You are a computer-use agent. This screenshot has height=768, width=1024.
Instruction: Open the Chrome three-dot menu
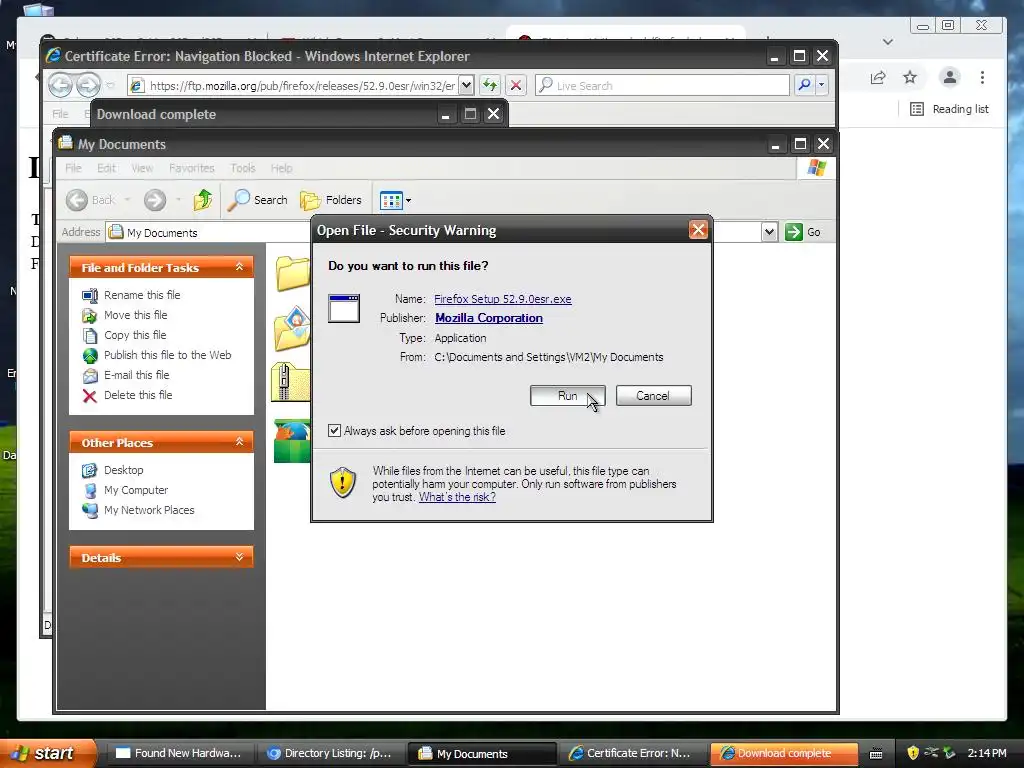[982, 78]
